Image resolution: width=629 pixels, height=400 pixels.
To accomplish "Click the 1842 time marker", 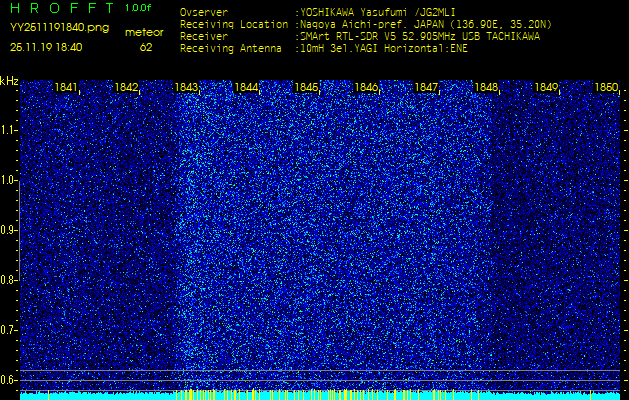I will pos(126,87).
